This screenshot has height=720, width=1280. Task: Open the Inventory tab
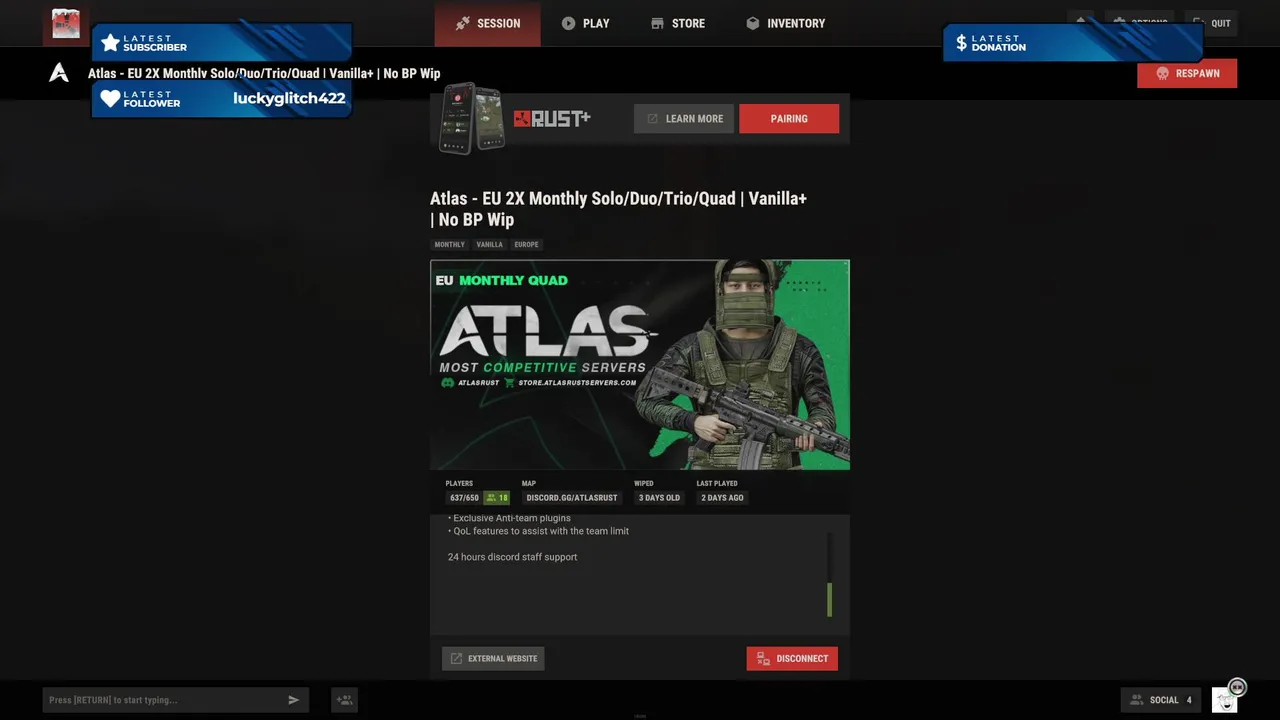click(786, 23)
